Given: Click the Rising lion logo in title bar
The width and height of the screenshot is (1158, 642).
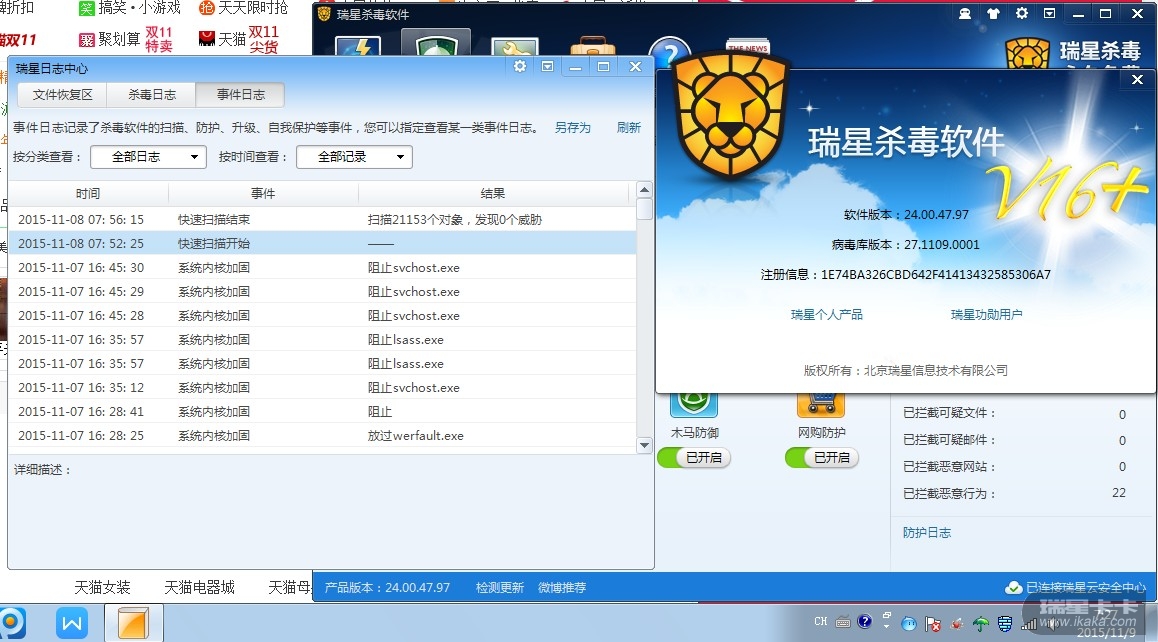Looking at the screenshot, I should pyautogui.click(x=323, y=13).
